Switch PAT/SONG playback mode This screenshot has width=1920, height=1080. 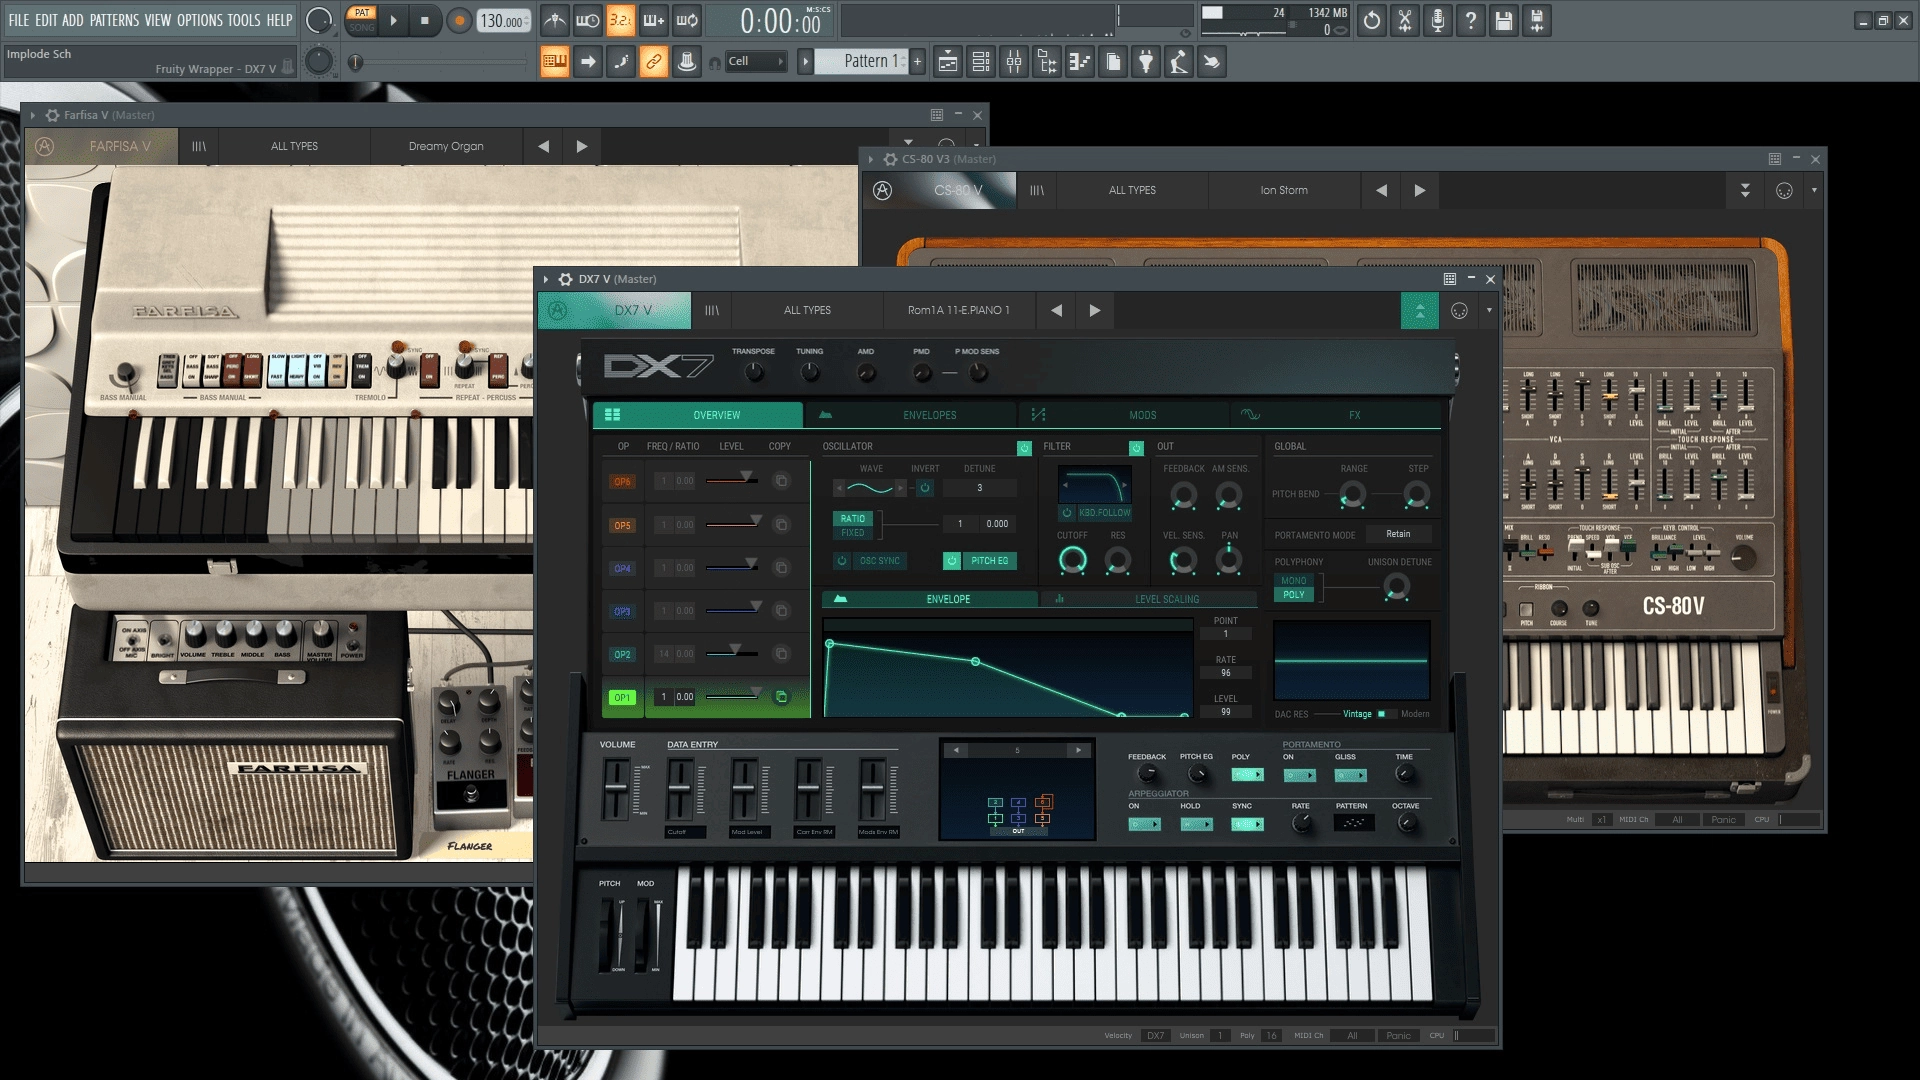(362, 20)
